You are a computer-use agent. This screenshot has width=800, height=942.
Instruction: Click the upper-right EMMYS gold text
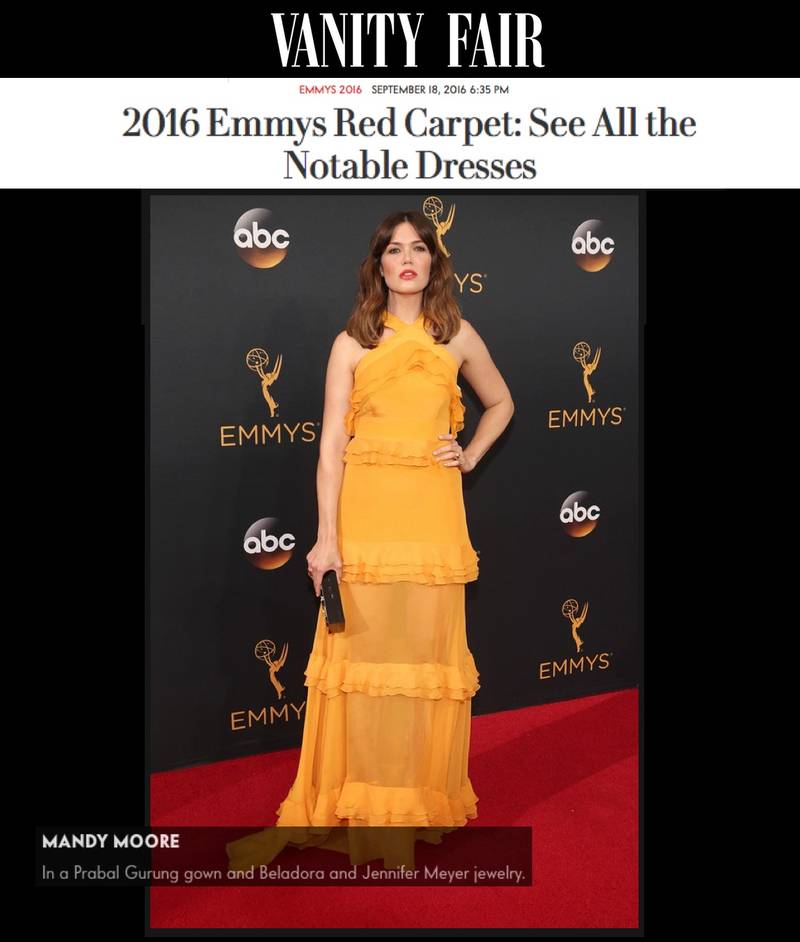click(x=586, y=418)
